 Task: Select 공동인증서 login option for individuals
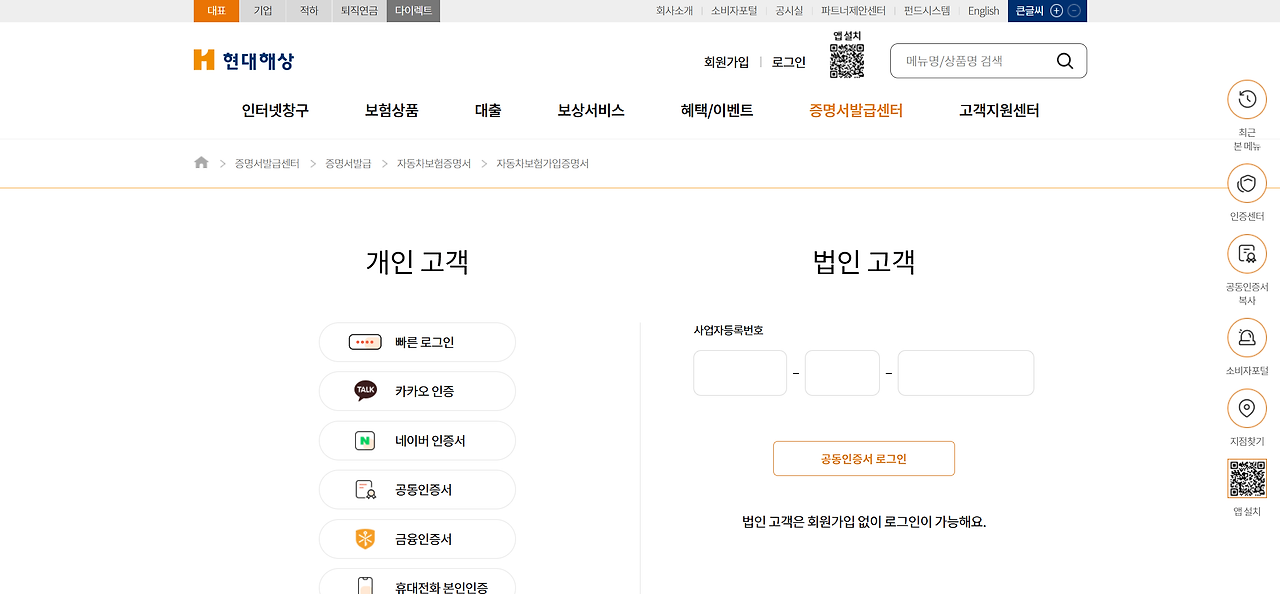pos(417,490)
